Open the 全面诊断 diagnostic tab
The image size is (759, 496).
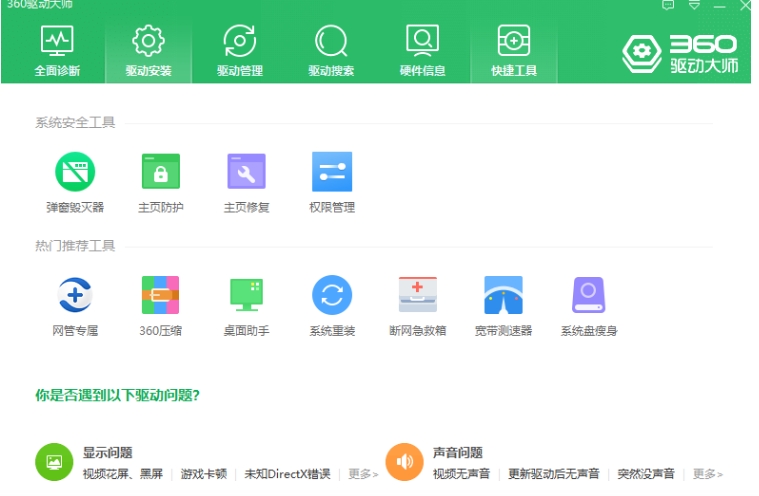pos(57,51)
